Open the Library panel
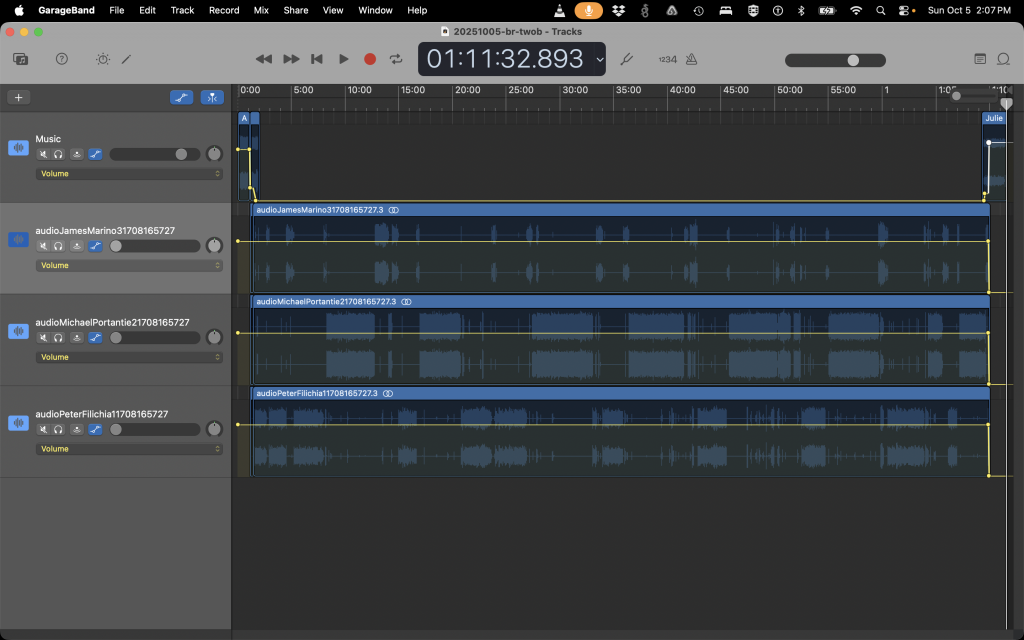Viewport: 1024px width, 640px height. click(20, 59)
